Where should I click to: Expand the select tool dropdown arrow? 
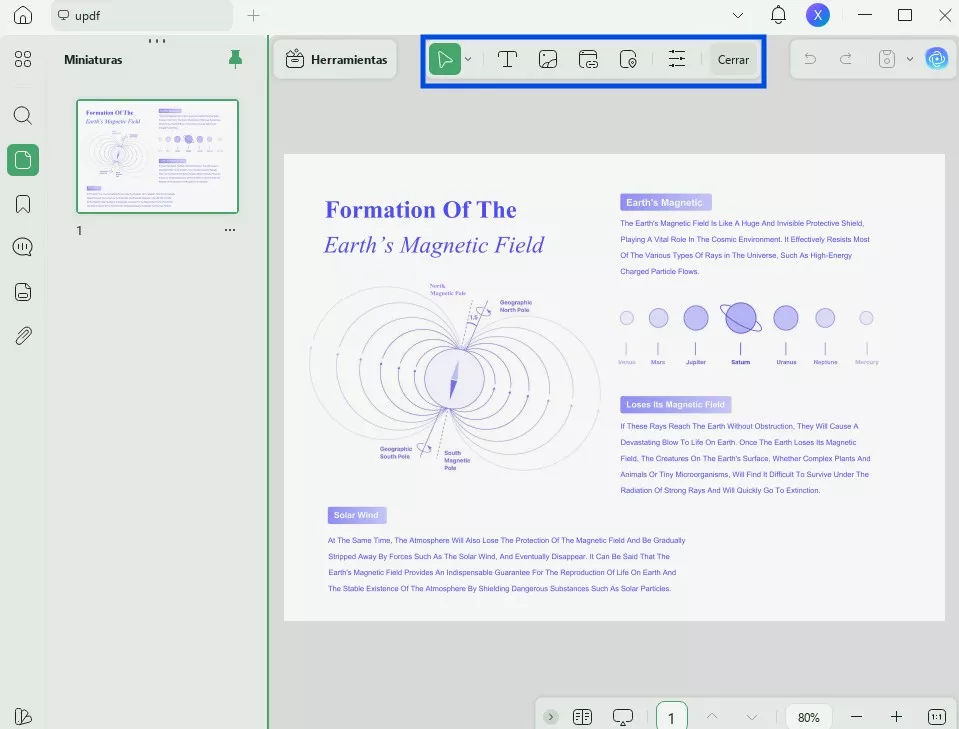[468, 60]
